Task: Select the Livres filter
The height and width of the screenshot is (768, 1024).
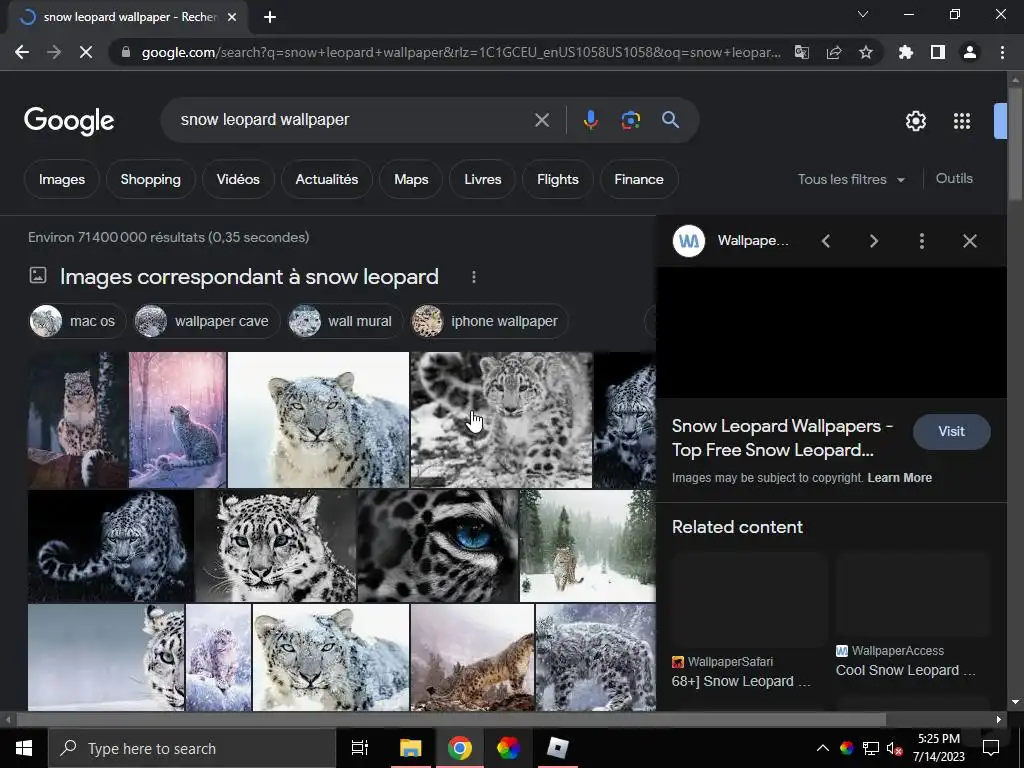Action: click(x=483, y=179)
